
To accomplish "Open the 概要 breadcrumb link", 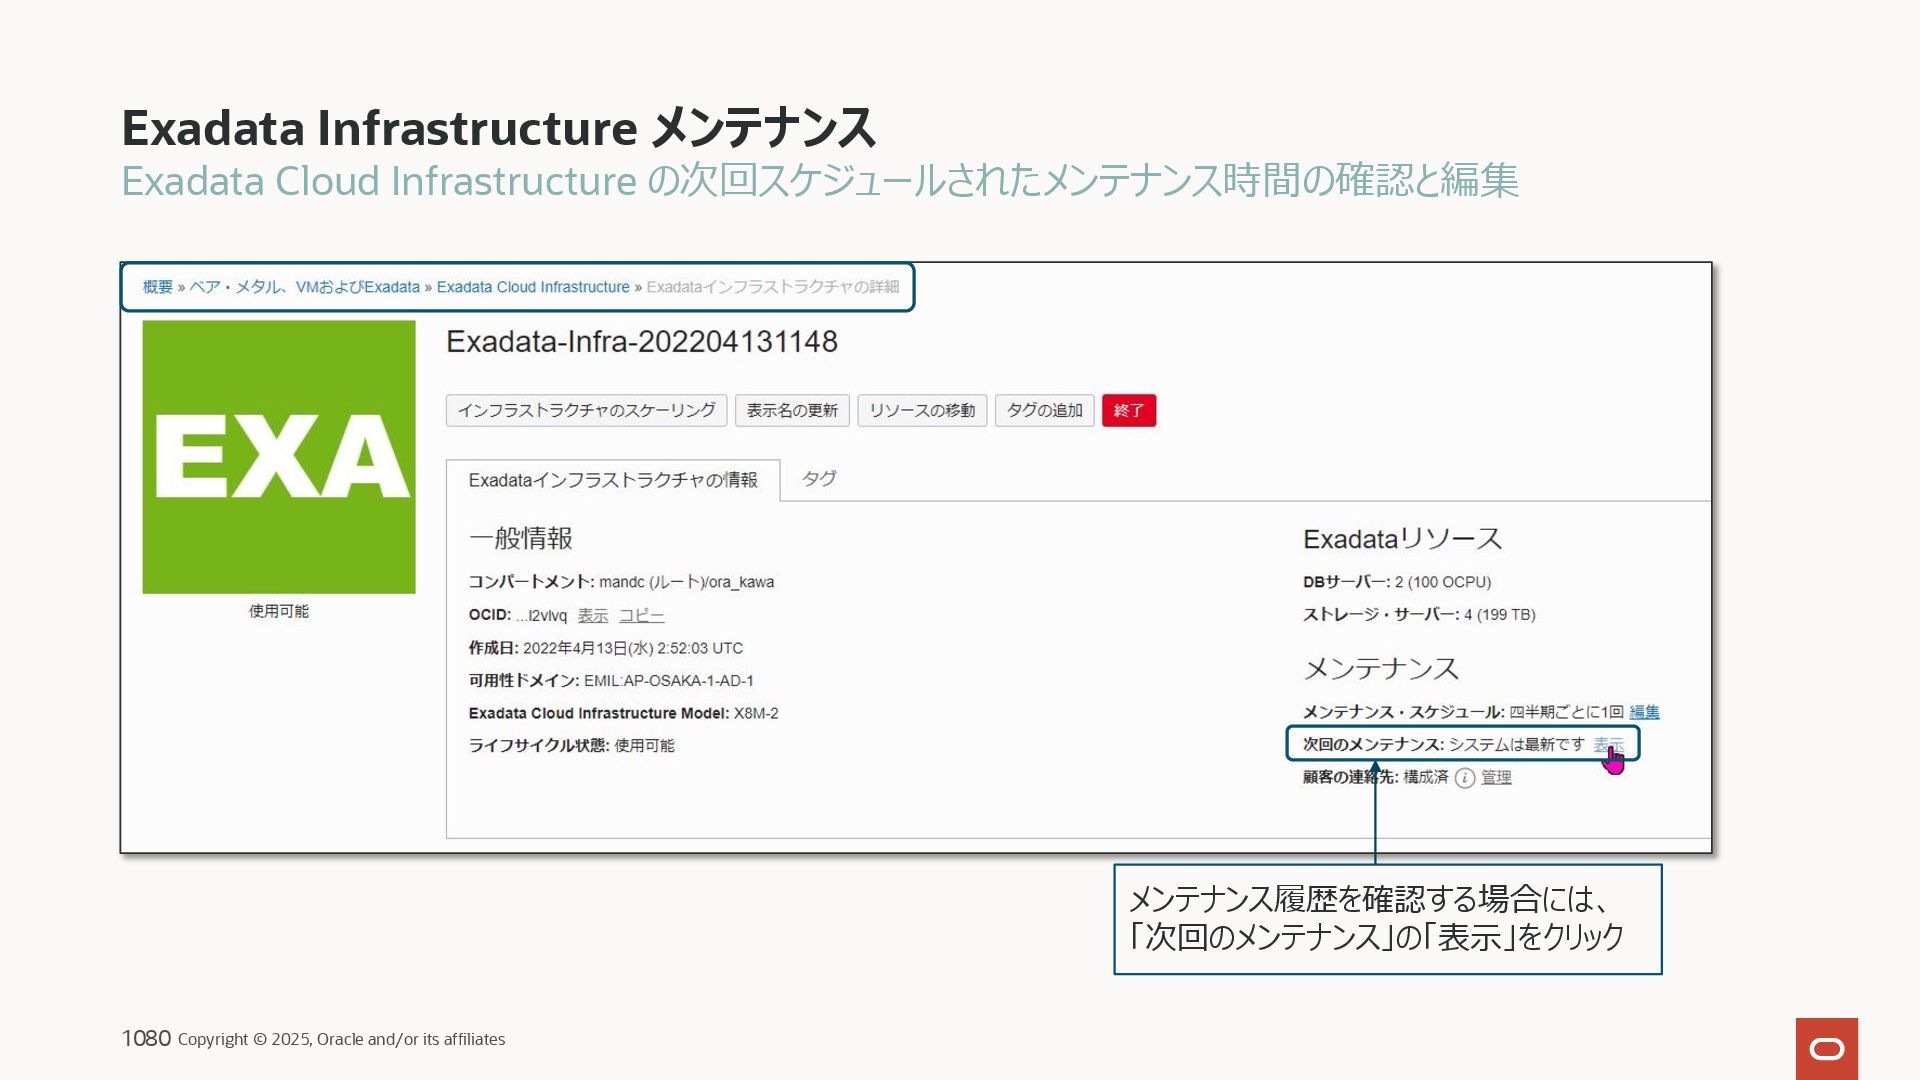I will 157,287.
